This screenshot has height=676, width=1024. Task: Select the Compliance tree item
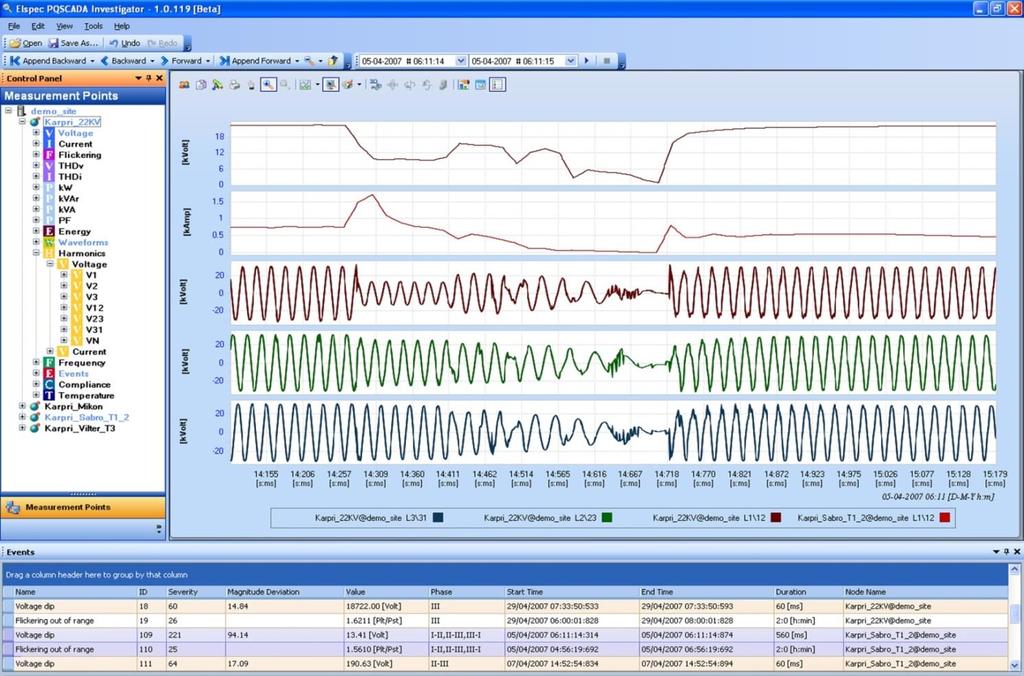[x=84, y=385]
